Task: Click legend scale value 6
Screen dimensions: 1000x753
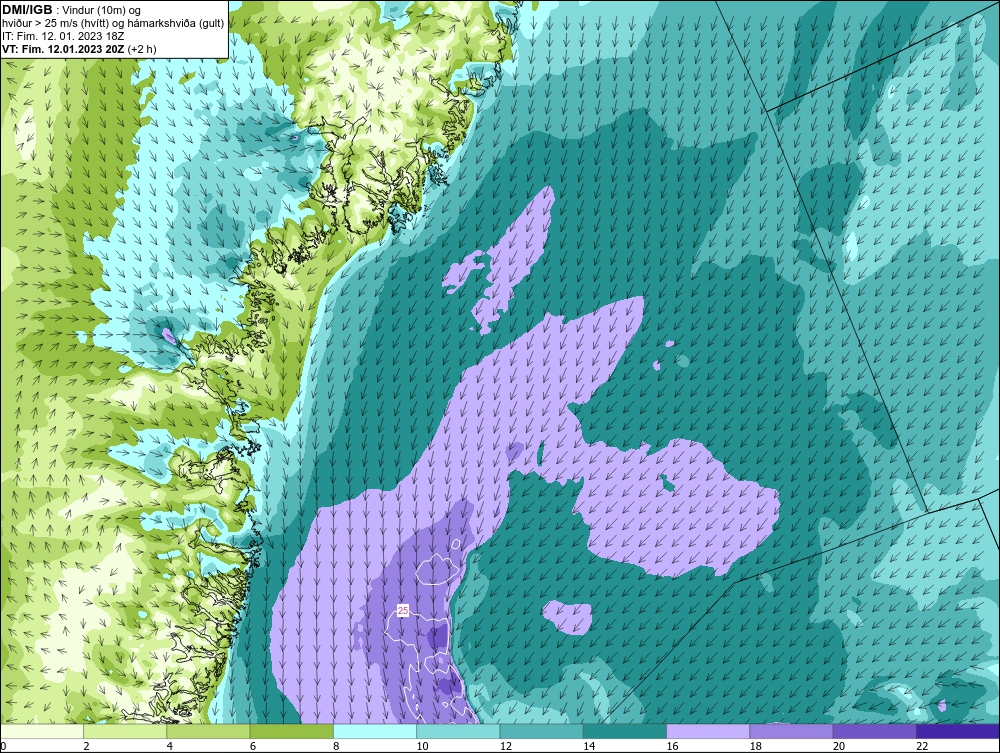Action: click(253, 747)
